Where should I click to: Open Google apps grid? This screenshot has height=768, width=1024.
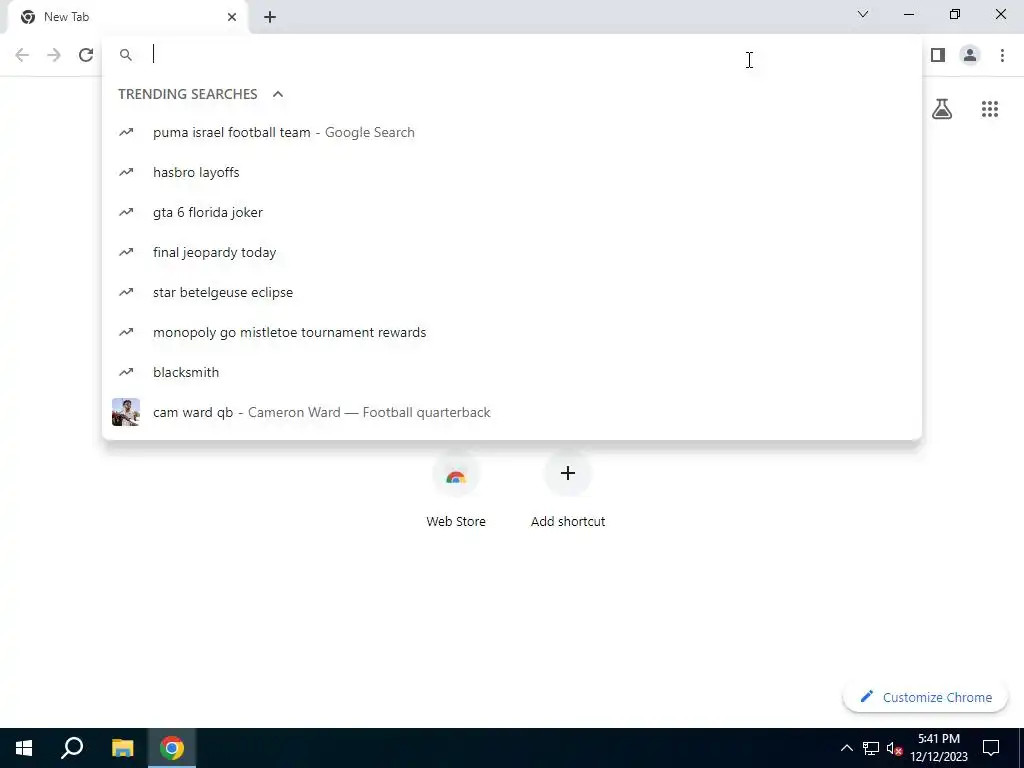click(x=989, y=108)
